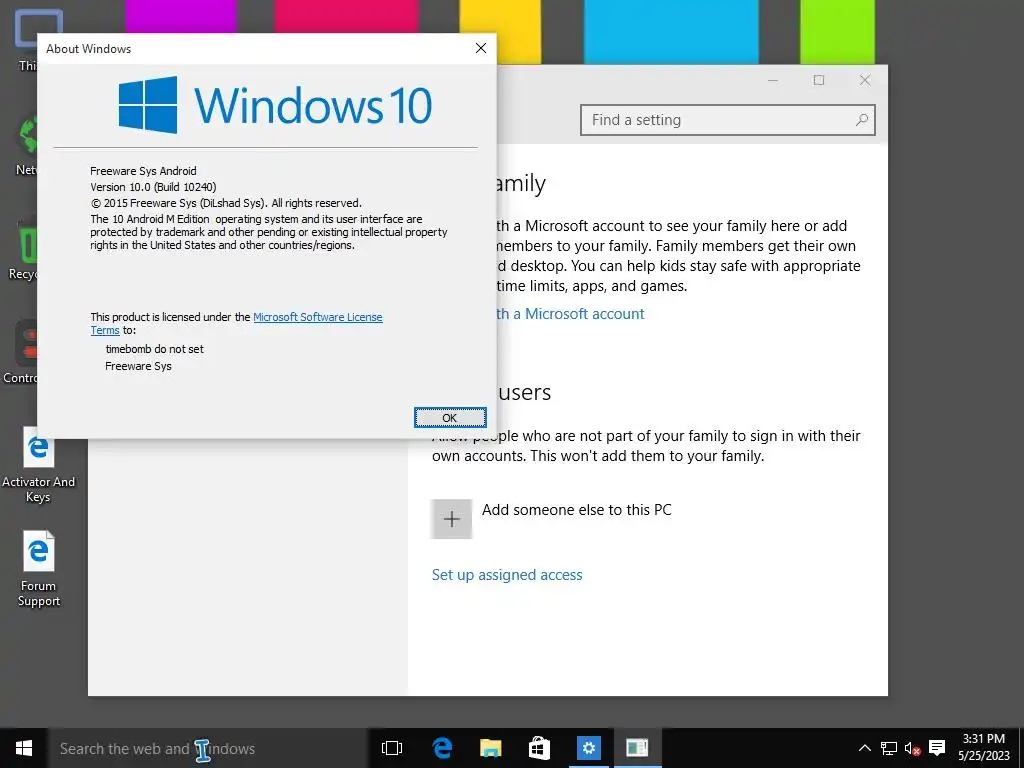1024x768 pixels.
Task: Click 'Add someone else to this PC' text
Action: pyautogui.click(x=577, y=510)
